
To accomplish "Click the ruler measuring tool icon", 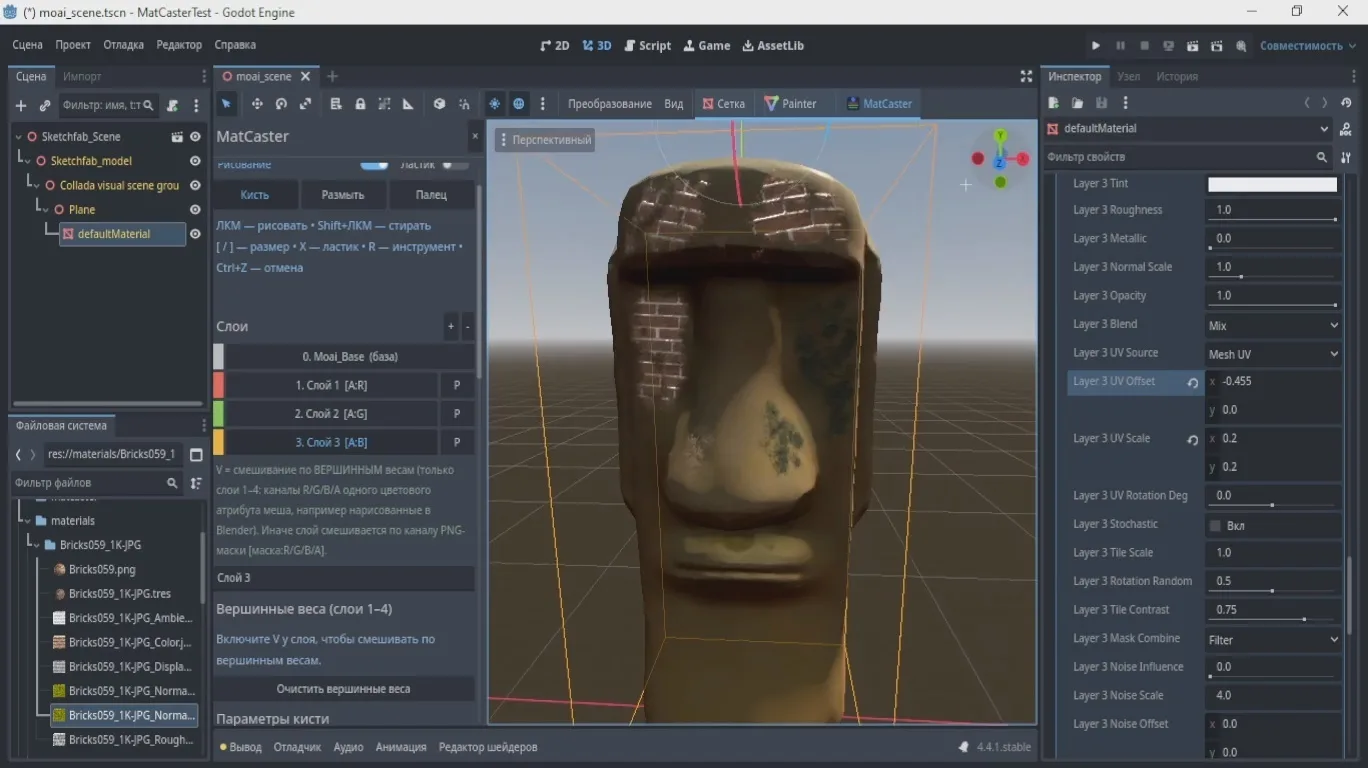I will [x=408, y=104].
